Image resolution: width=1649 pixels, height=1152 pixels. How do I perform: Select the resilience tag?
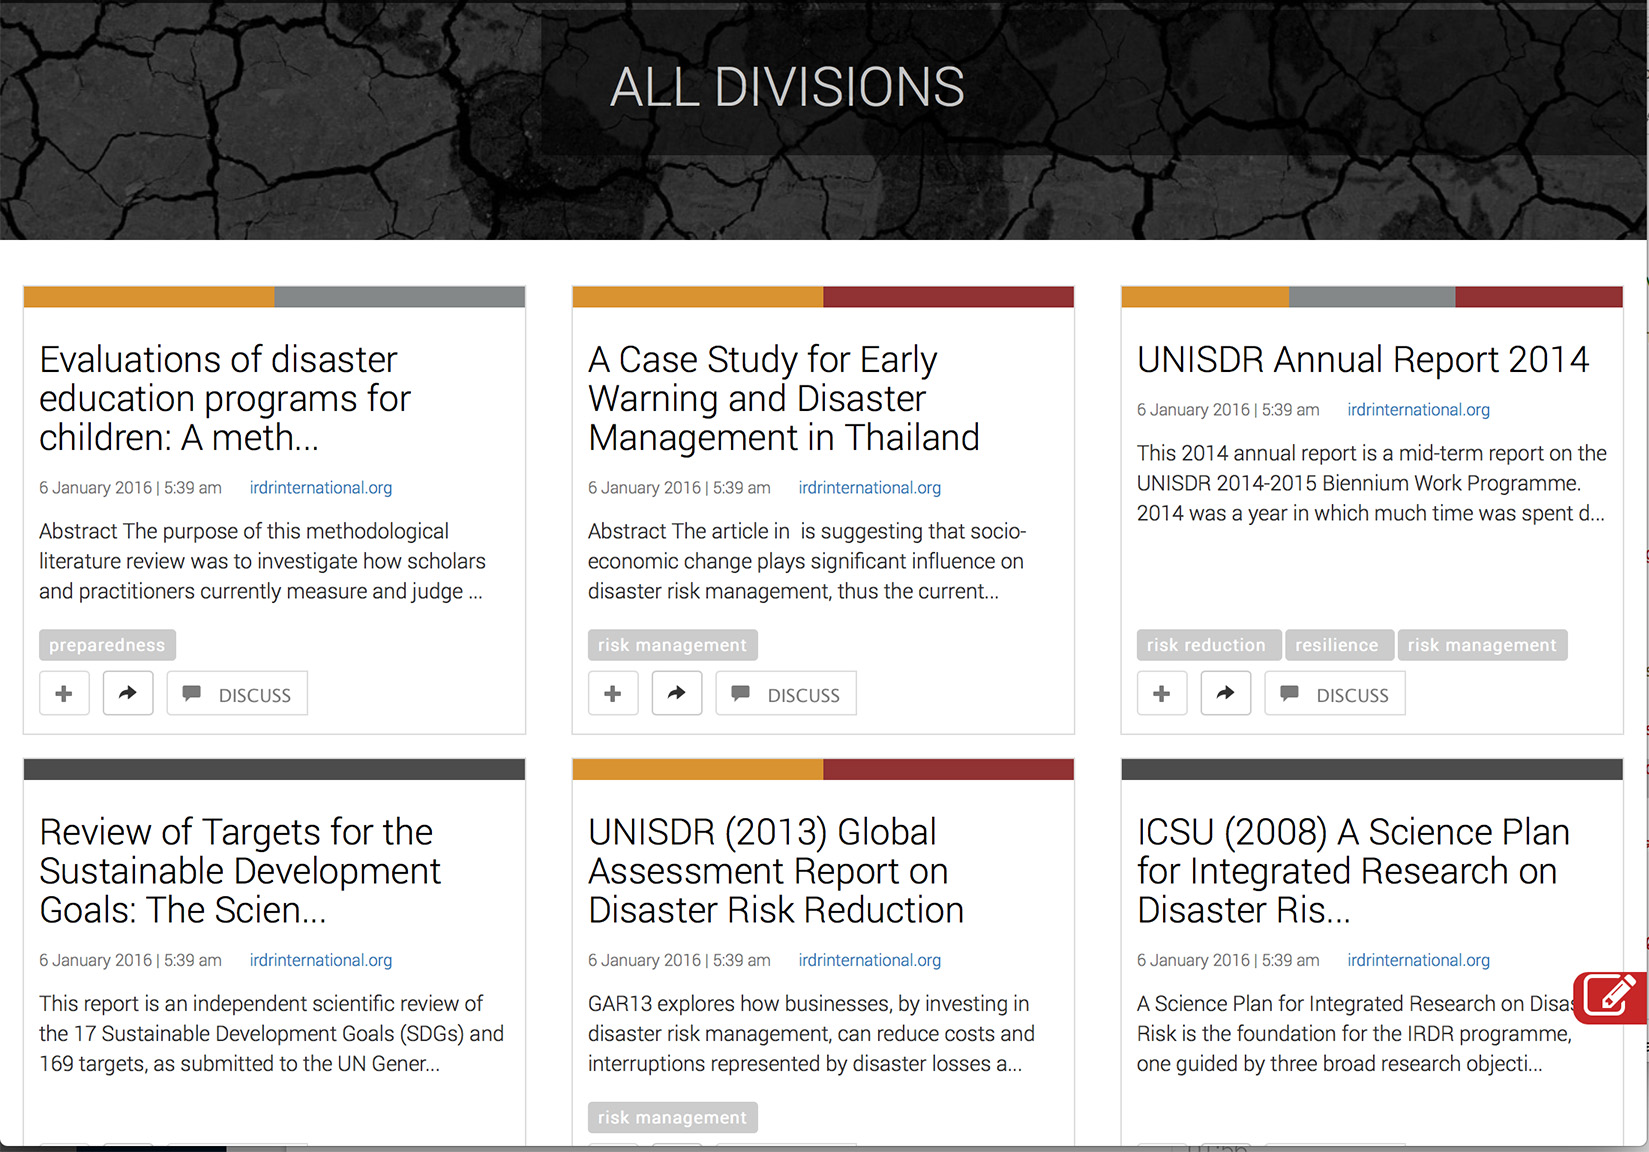[1337, 645]
